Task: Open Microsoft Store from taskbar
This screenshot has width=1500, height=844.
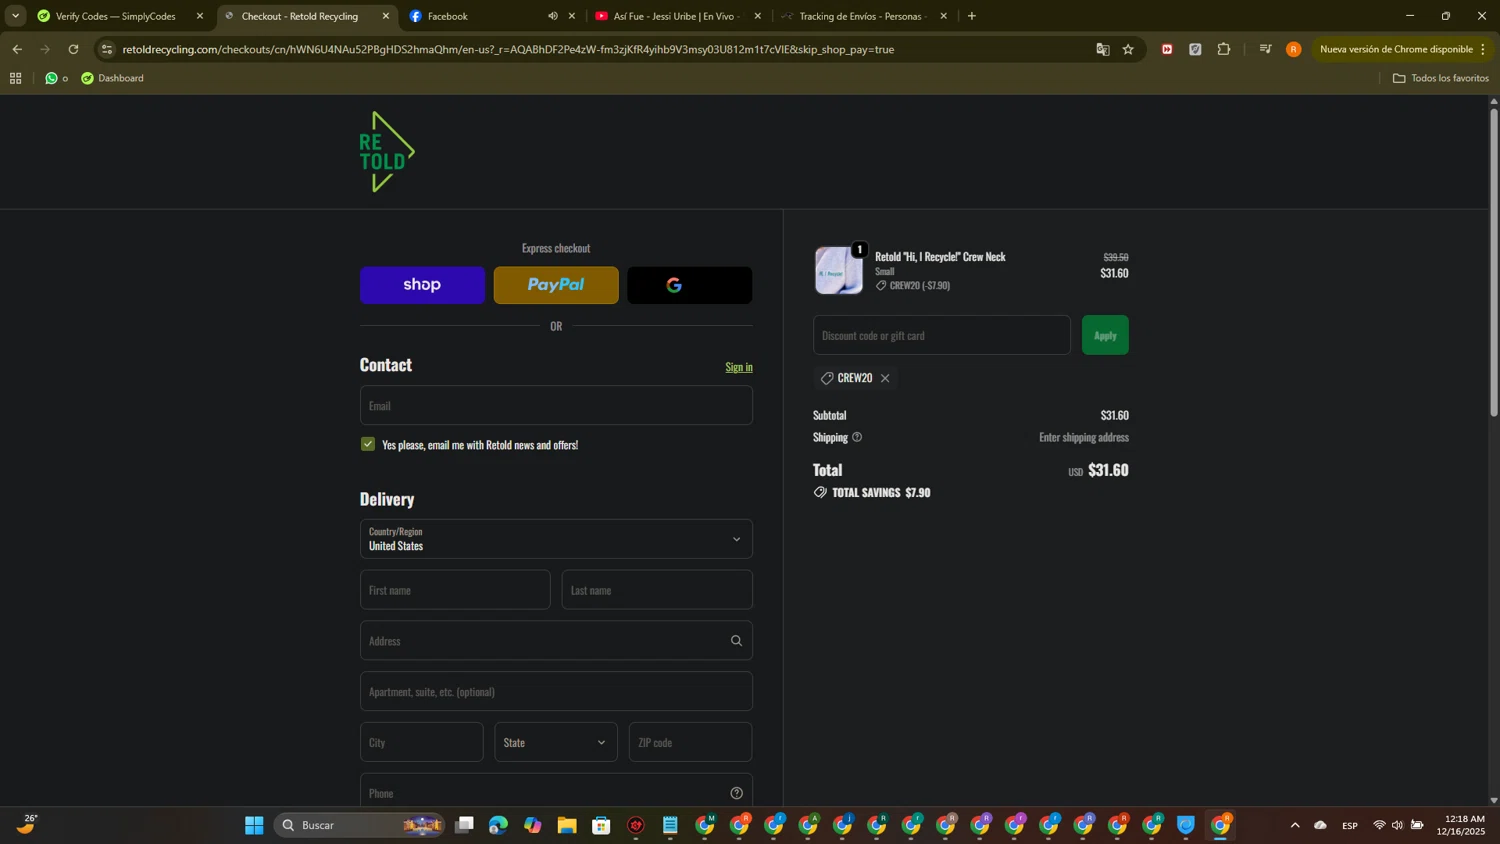Action: click(x=601, y=825)
